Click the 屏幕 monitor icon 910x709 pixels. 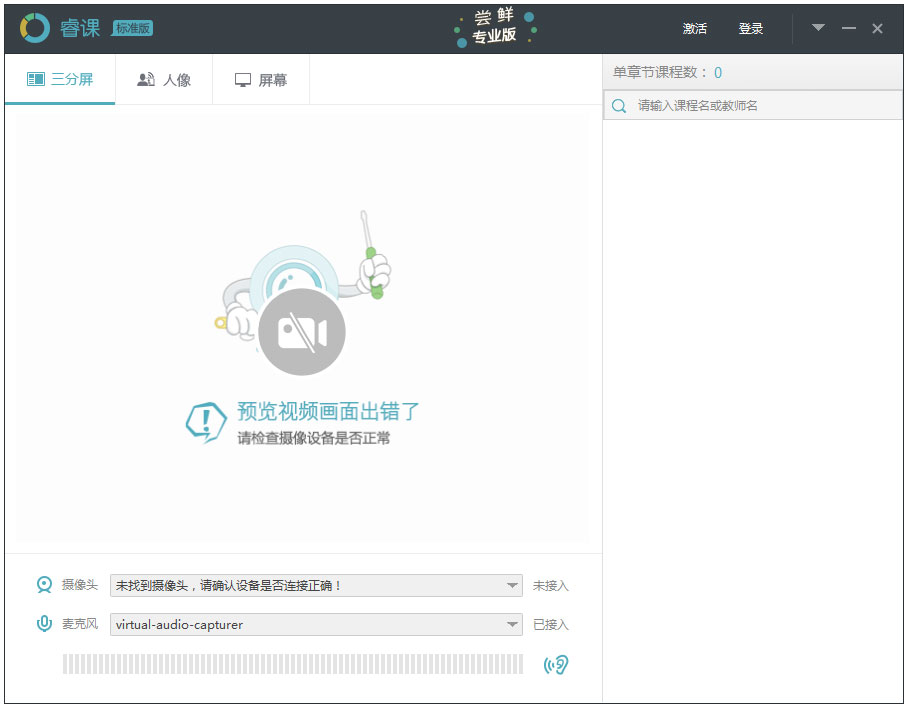[x=243, y=80]
